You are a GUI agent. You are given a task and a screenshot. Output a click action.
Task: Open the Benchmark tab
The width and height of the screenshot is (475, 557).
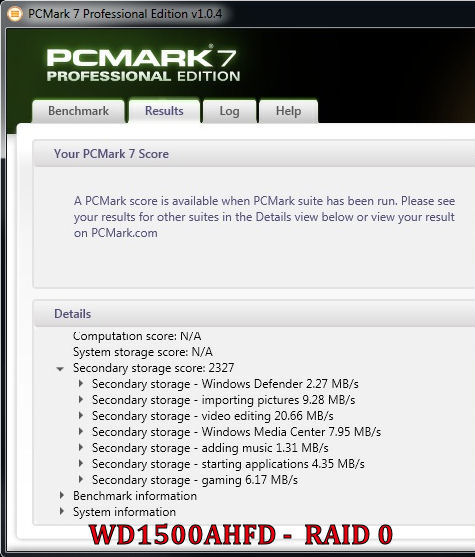(x=78, y=111)
